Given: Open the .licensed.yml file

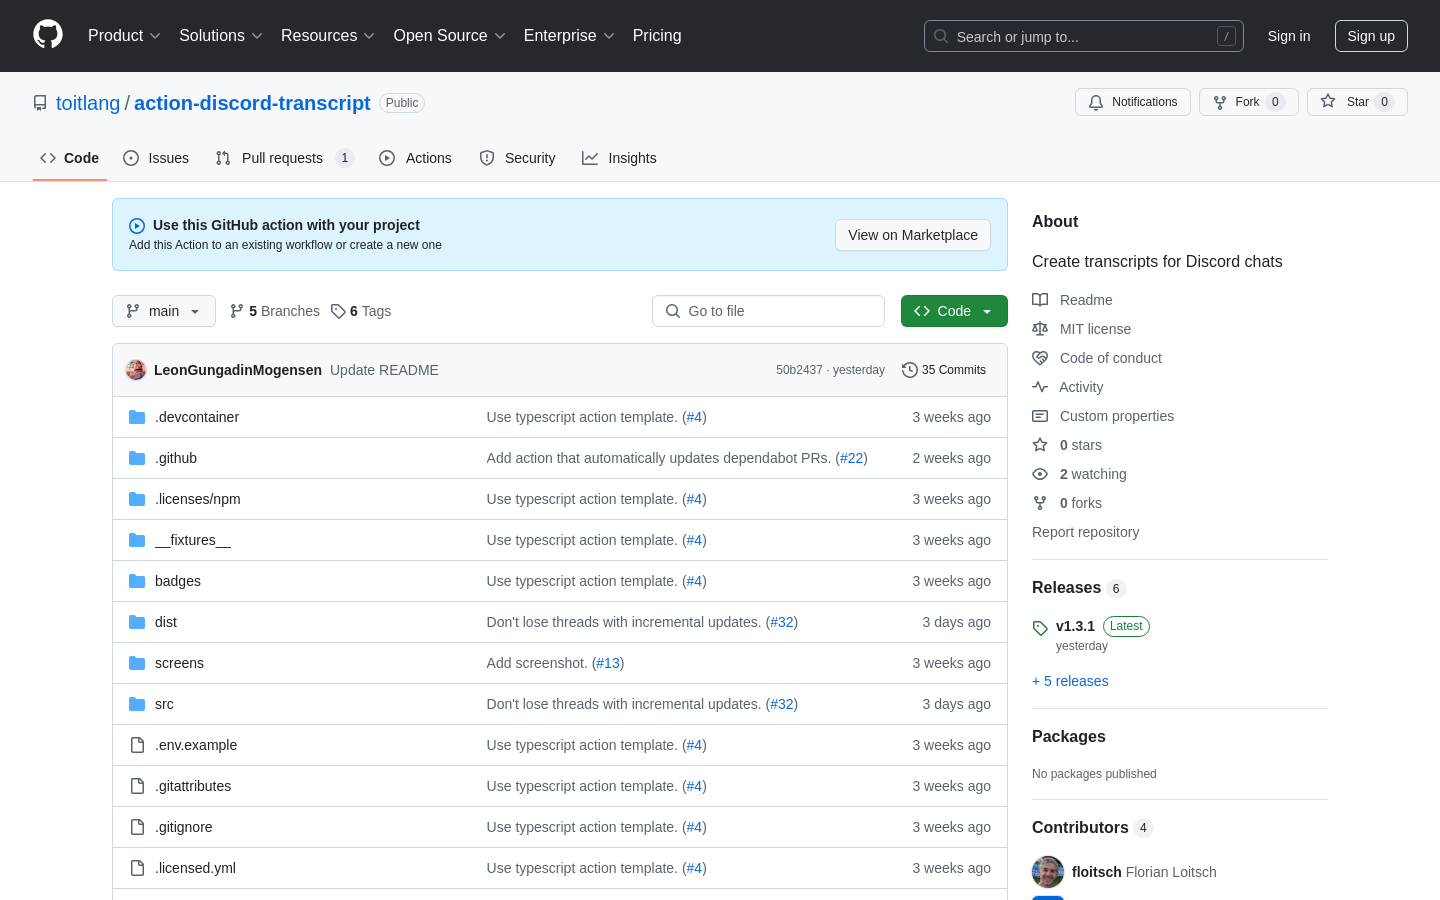Looking at the screenshot, I should pyautogui.click(x=195, y=868).
